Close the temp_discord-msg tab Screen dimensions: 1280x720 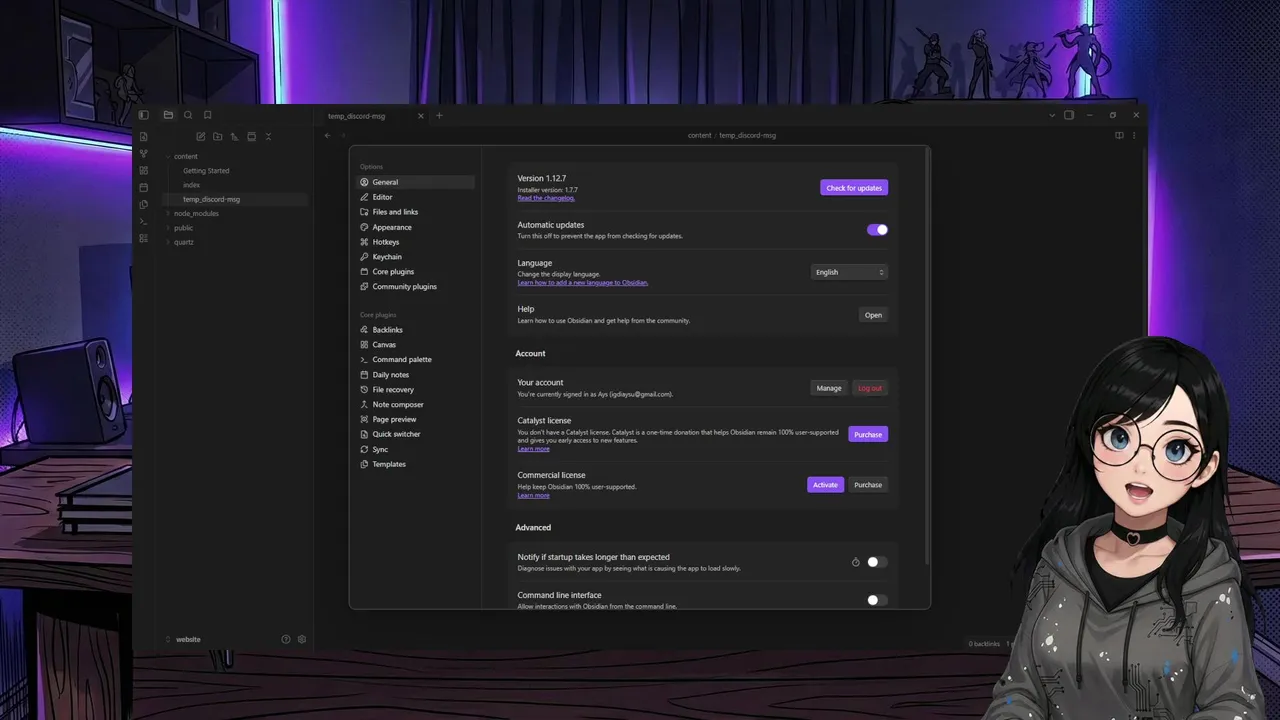[x=420, y=116]
